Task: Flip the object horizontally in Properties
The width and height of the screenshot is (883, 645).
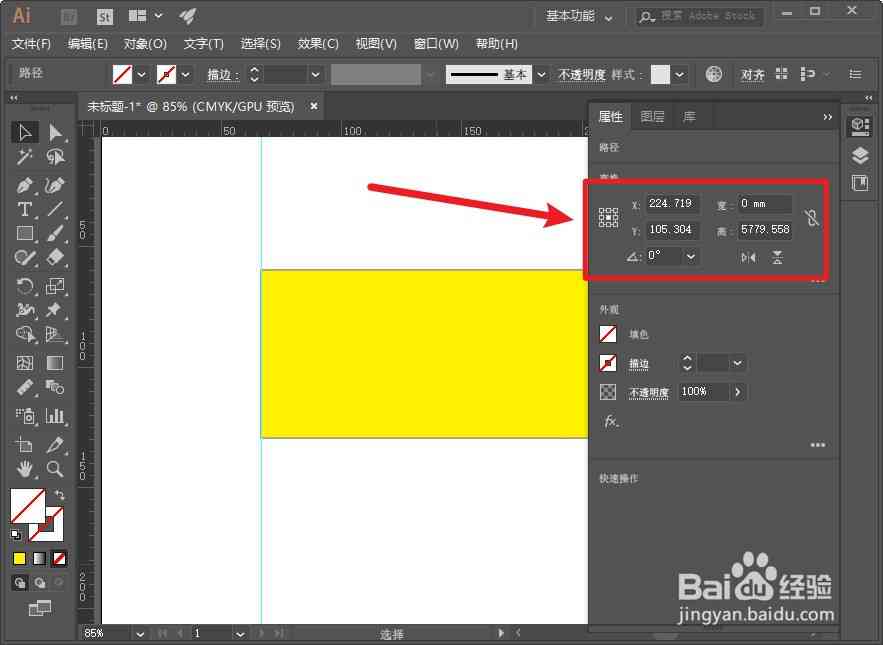Action: click(748, 257)
